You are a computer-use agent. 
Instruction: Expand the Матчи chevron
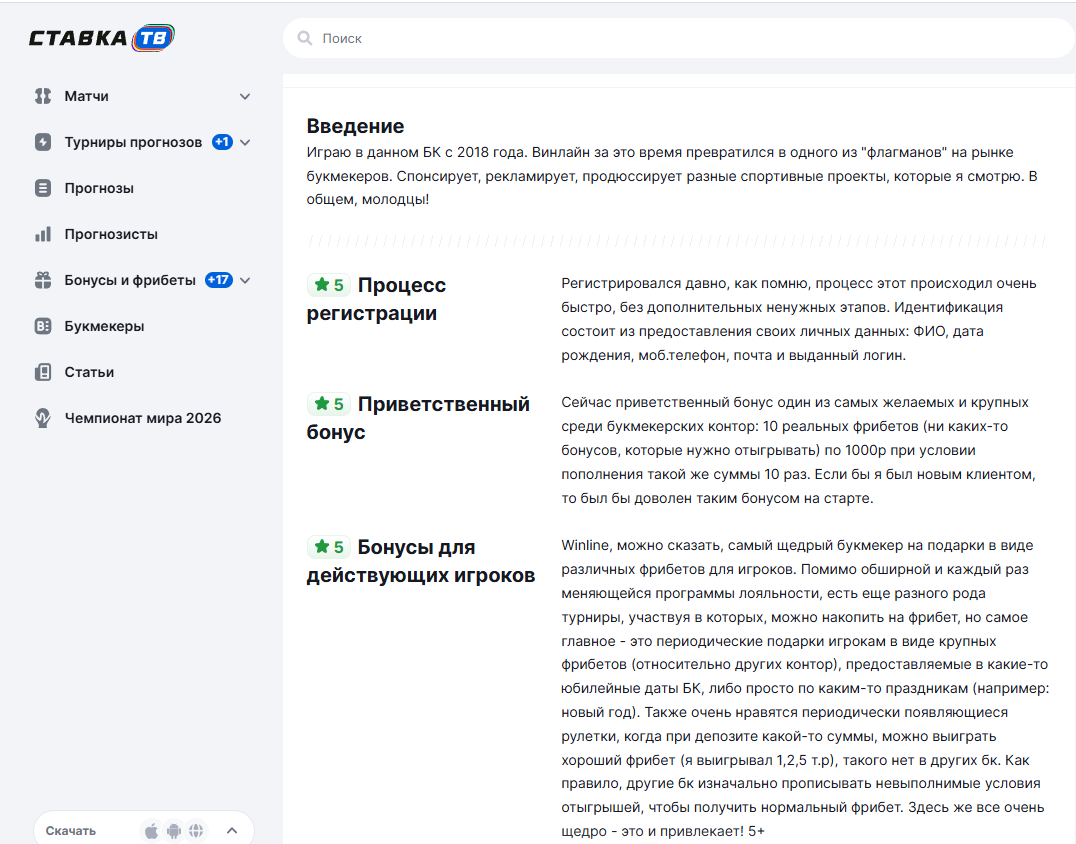tap(245, 97)
